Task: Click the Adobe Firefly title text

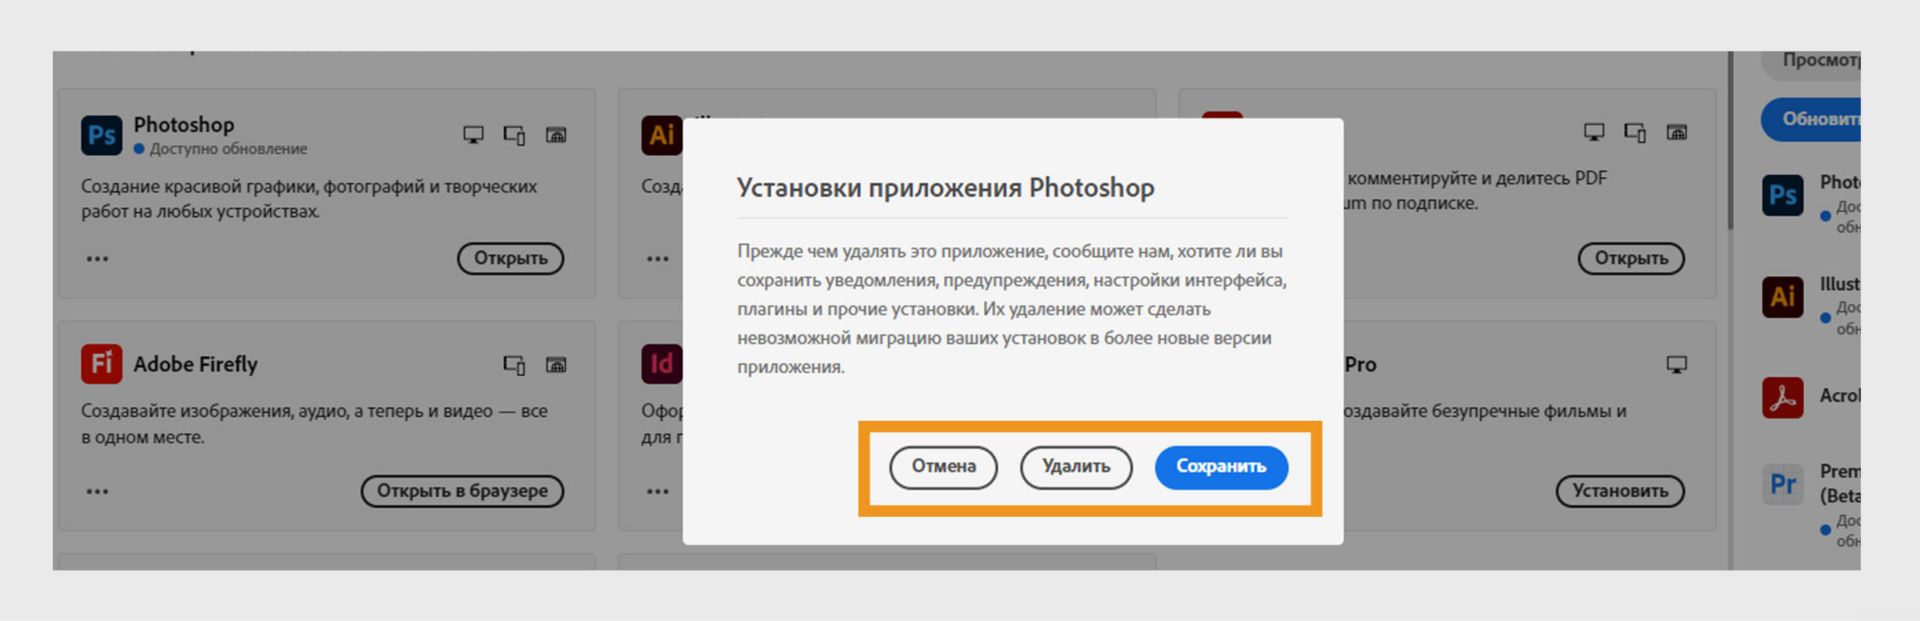Action: 196,364
